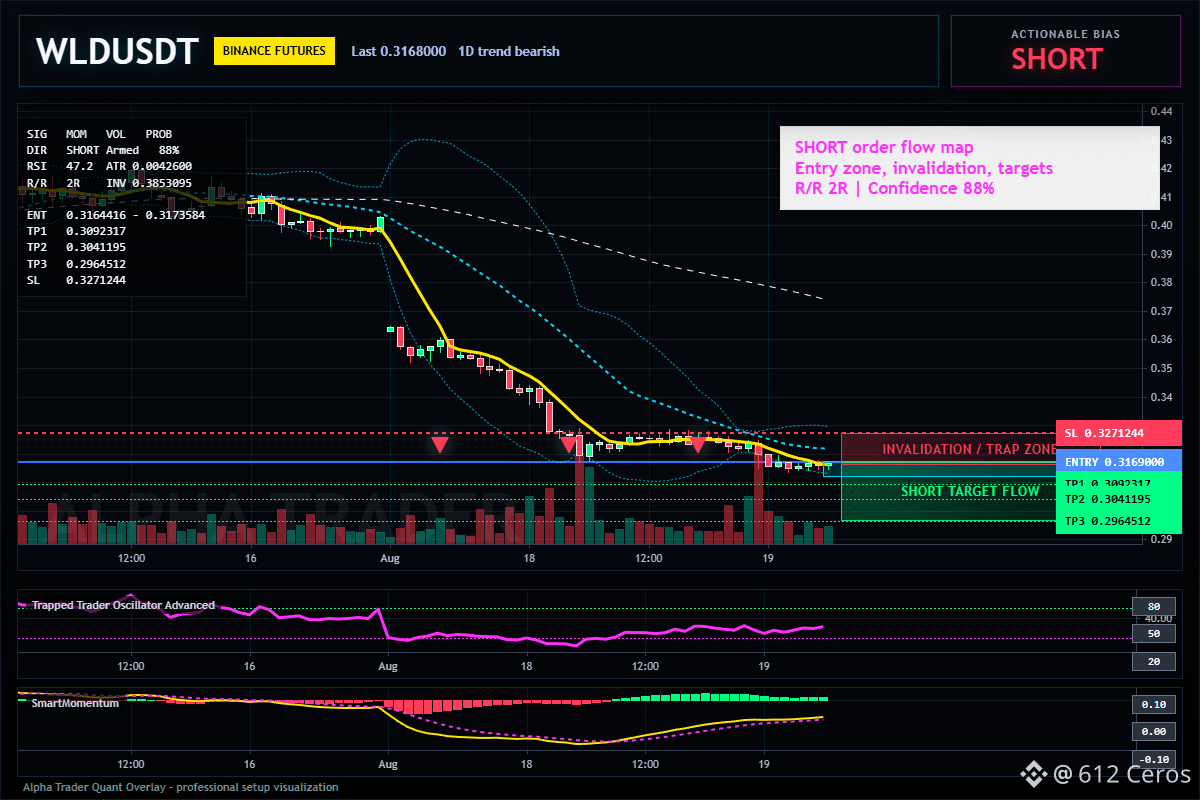Click the 50 level on oscillator axis
The image size is (1200, 800).
(1153, 634)
